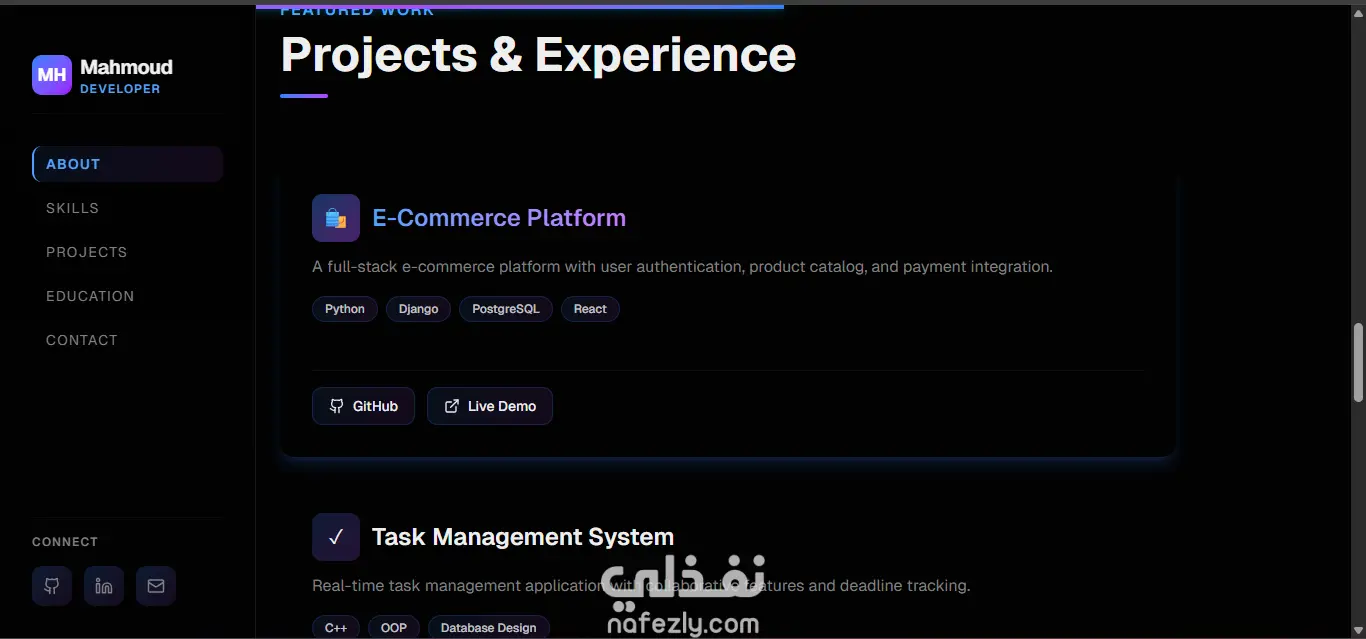Open the GitHub icon under Connect

52,586
